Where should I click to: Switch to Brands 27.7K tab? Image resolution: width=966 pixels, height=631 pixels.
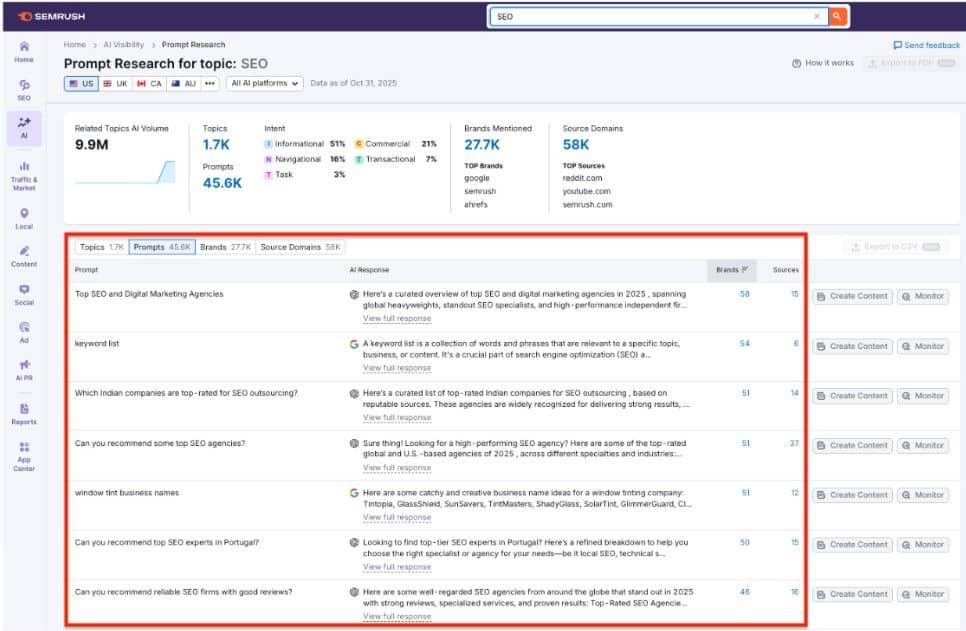coord(225,247)
